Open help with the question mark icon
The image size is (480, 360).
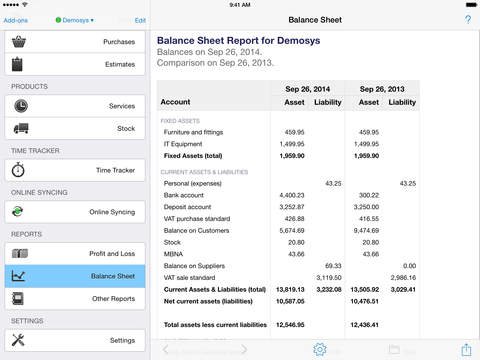coord(468,20)
